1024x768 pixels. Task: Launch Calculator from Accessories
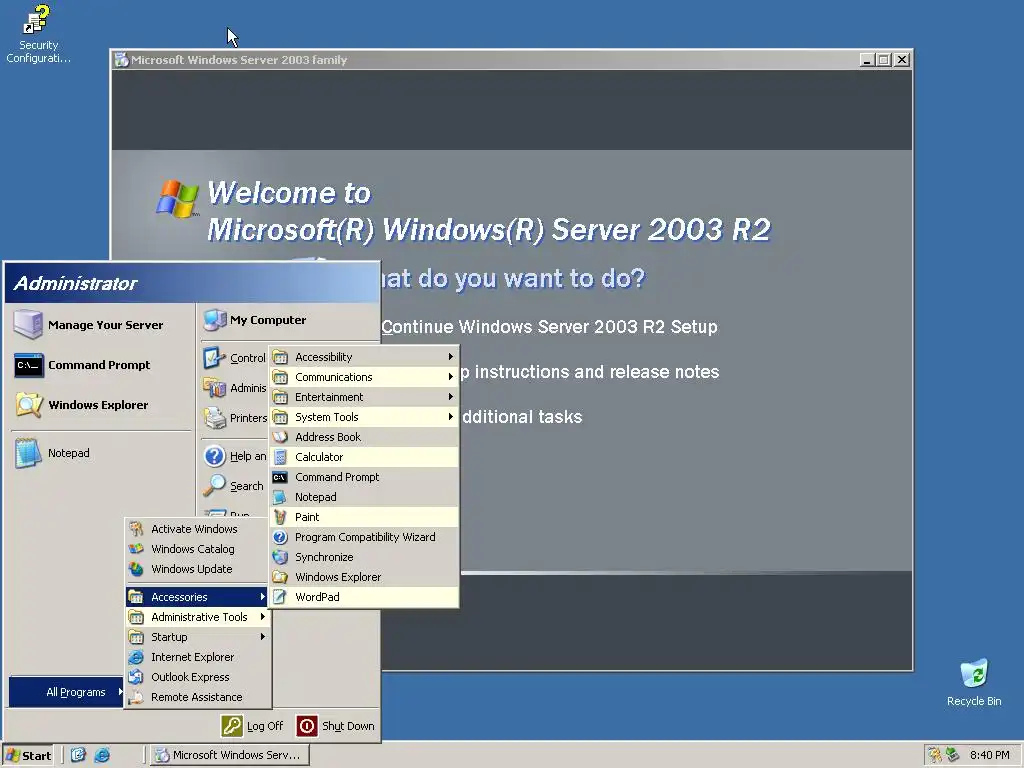364,457
